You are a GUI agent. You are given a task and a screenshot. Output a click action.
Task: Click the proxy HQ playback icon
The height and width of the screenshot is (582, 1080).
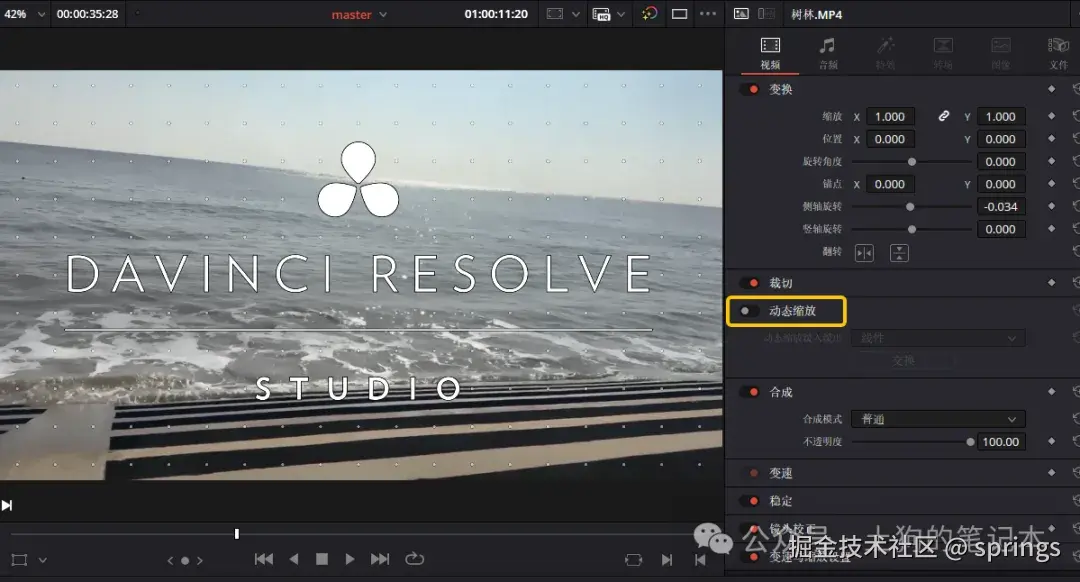601,14
